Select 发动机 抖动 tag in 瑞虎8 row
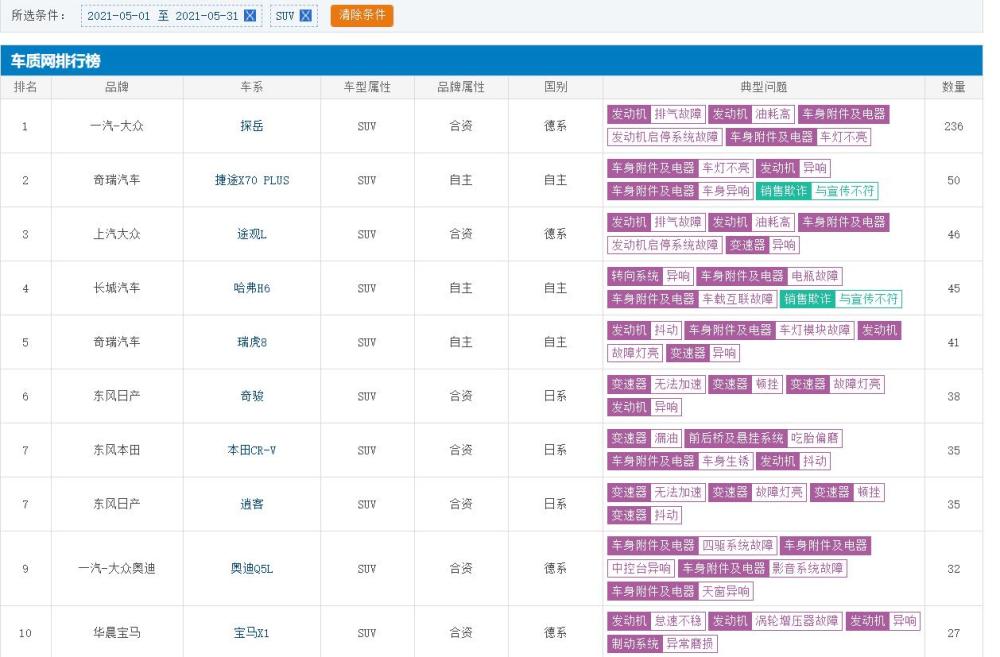The image size is (1000, 657). click(645, 330)
